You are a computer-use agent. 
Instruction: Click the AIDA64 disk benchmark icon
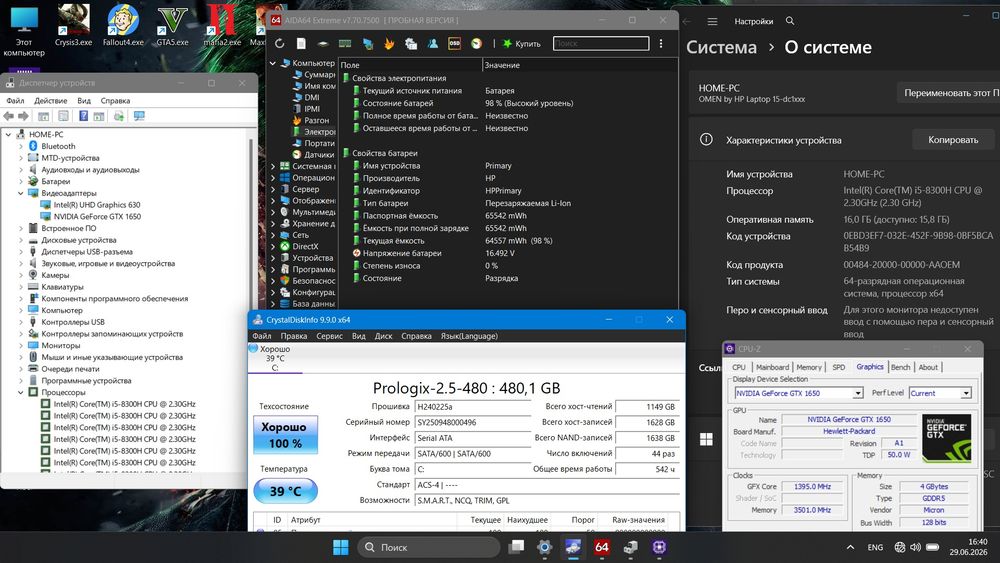tap(323, 43)
